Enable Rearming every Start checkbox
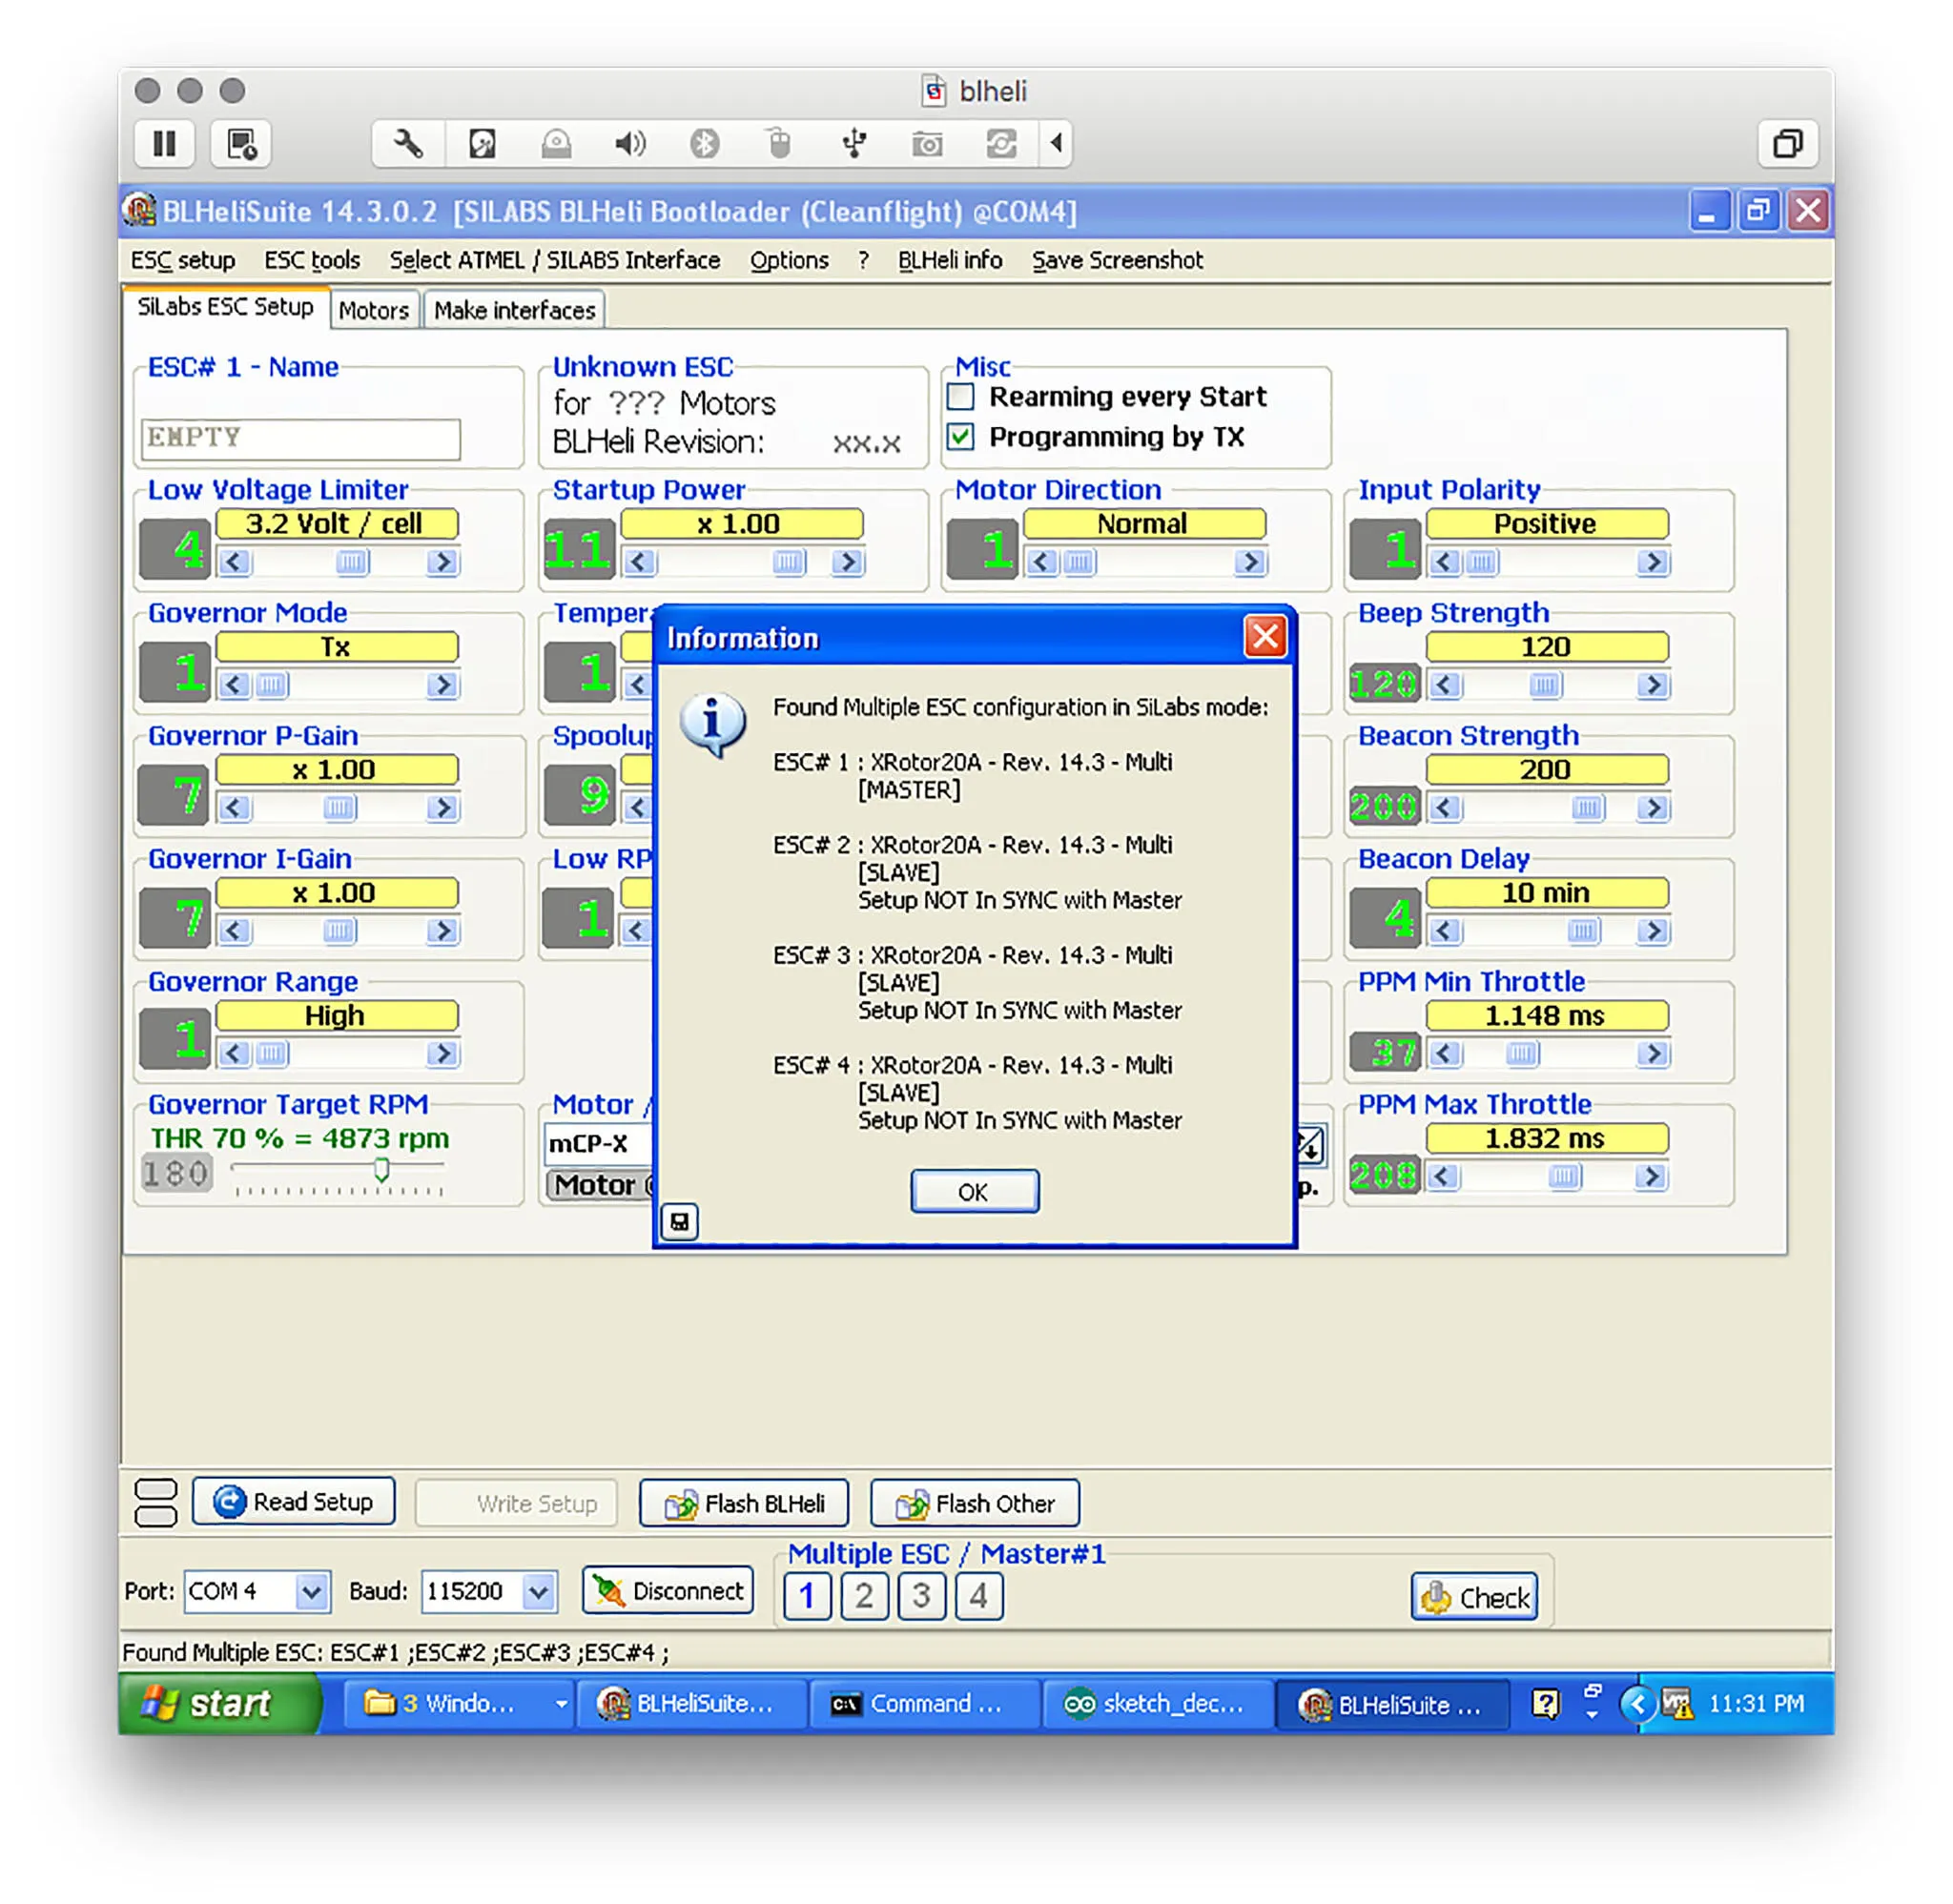The image size is (1953, 1904). [x=961, y=397]
